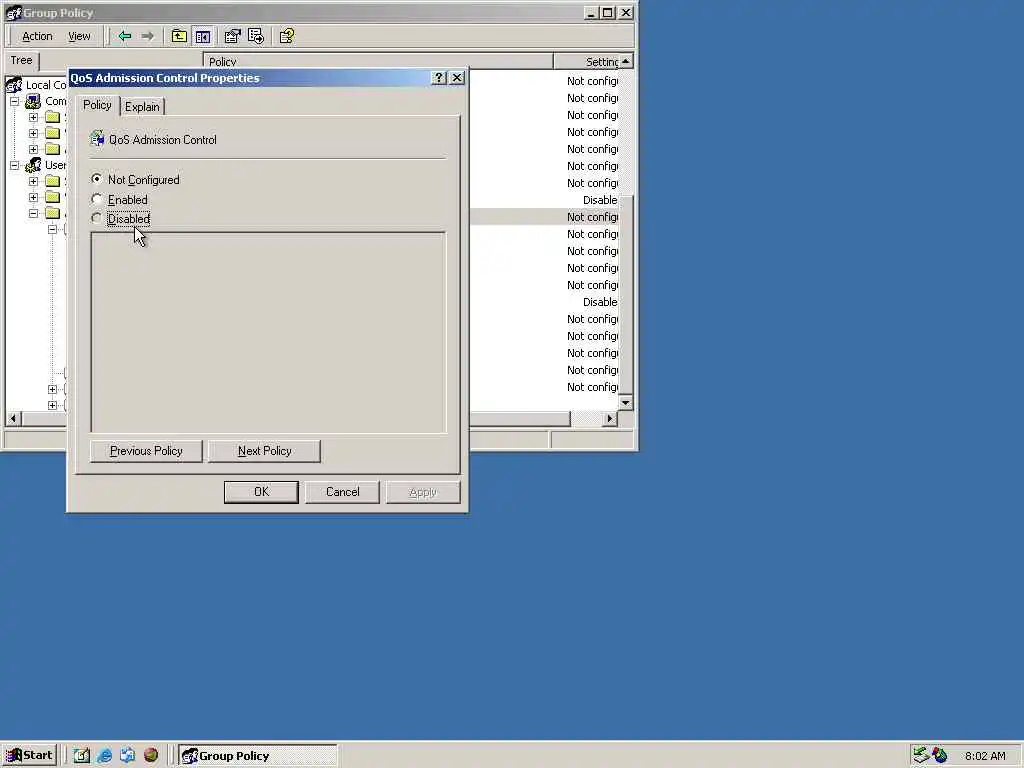Open the View menu
The height and width of the screenshot is (768, 1024).
coord(79,37)
